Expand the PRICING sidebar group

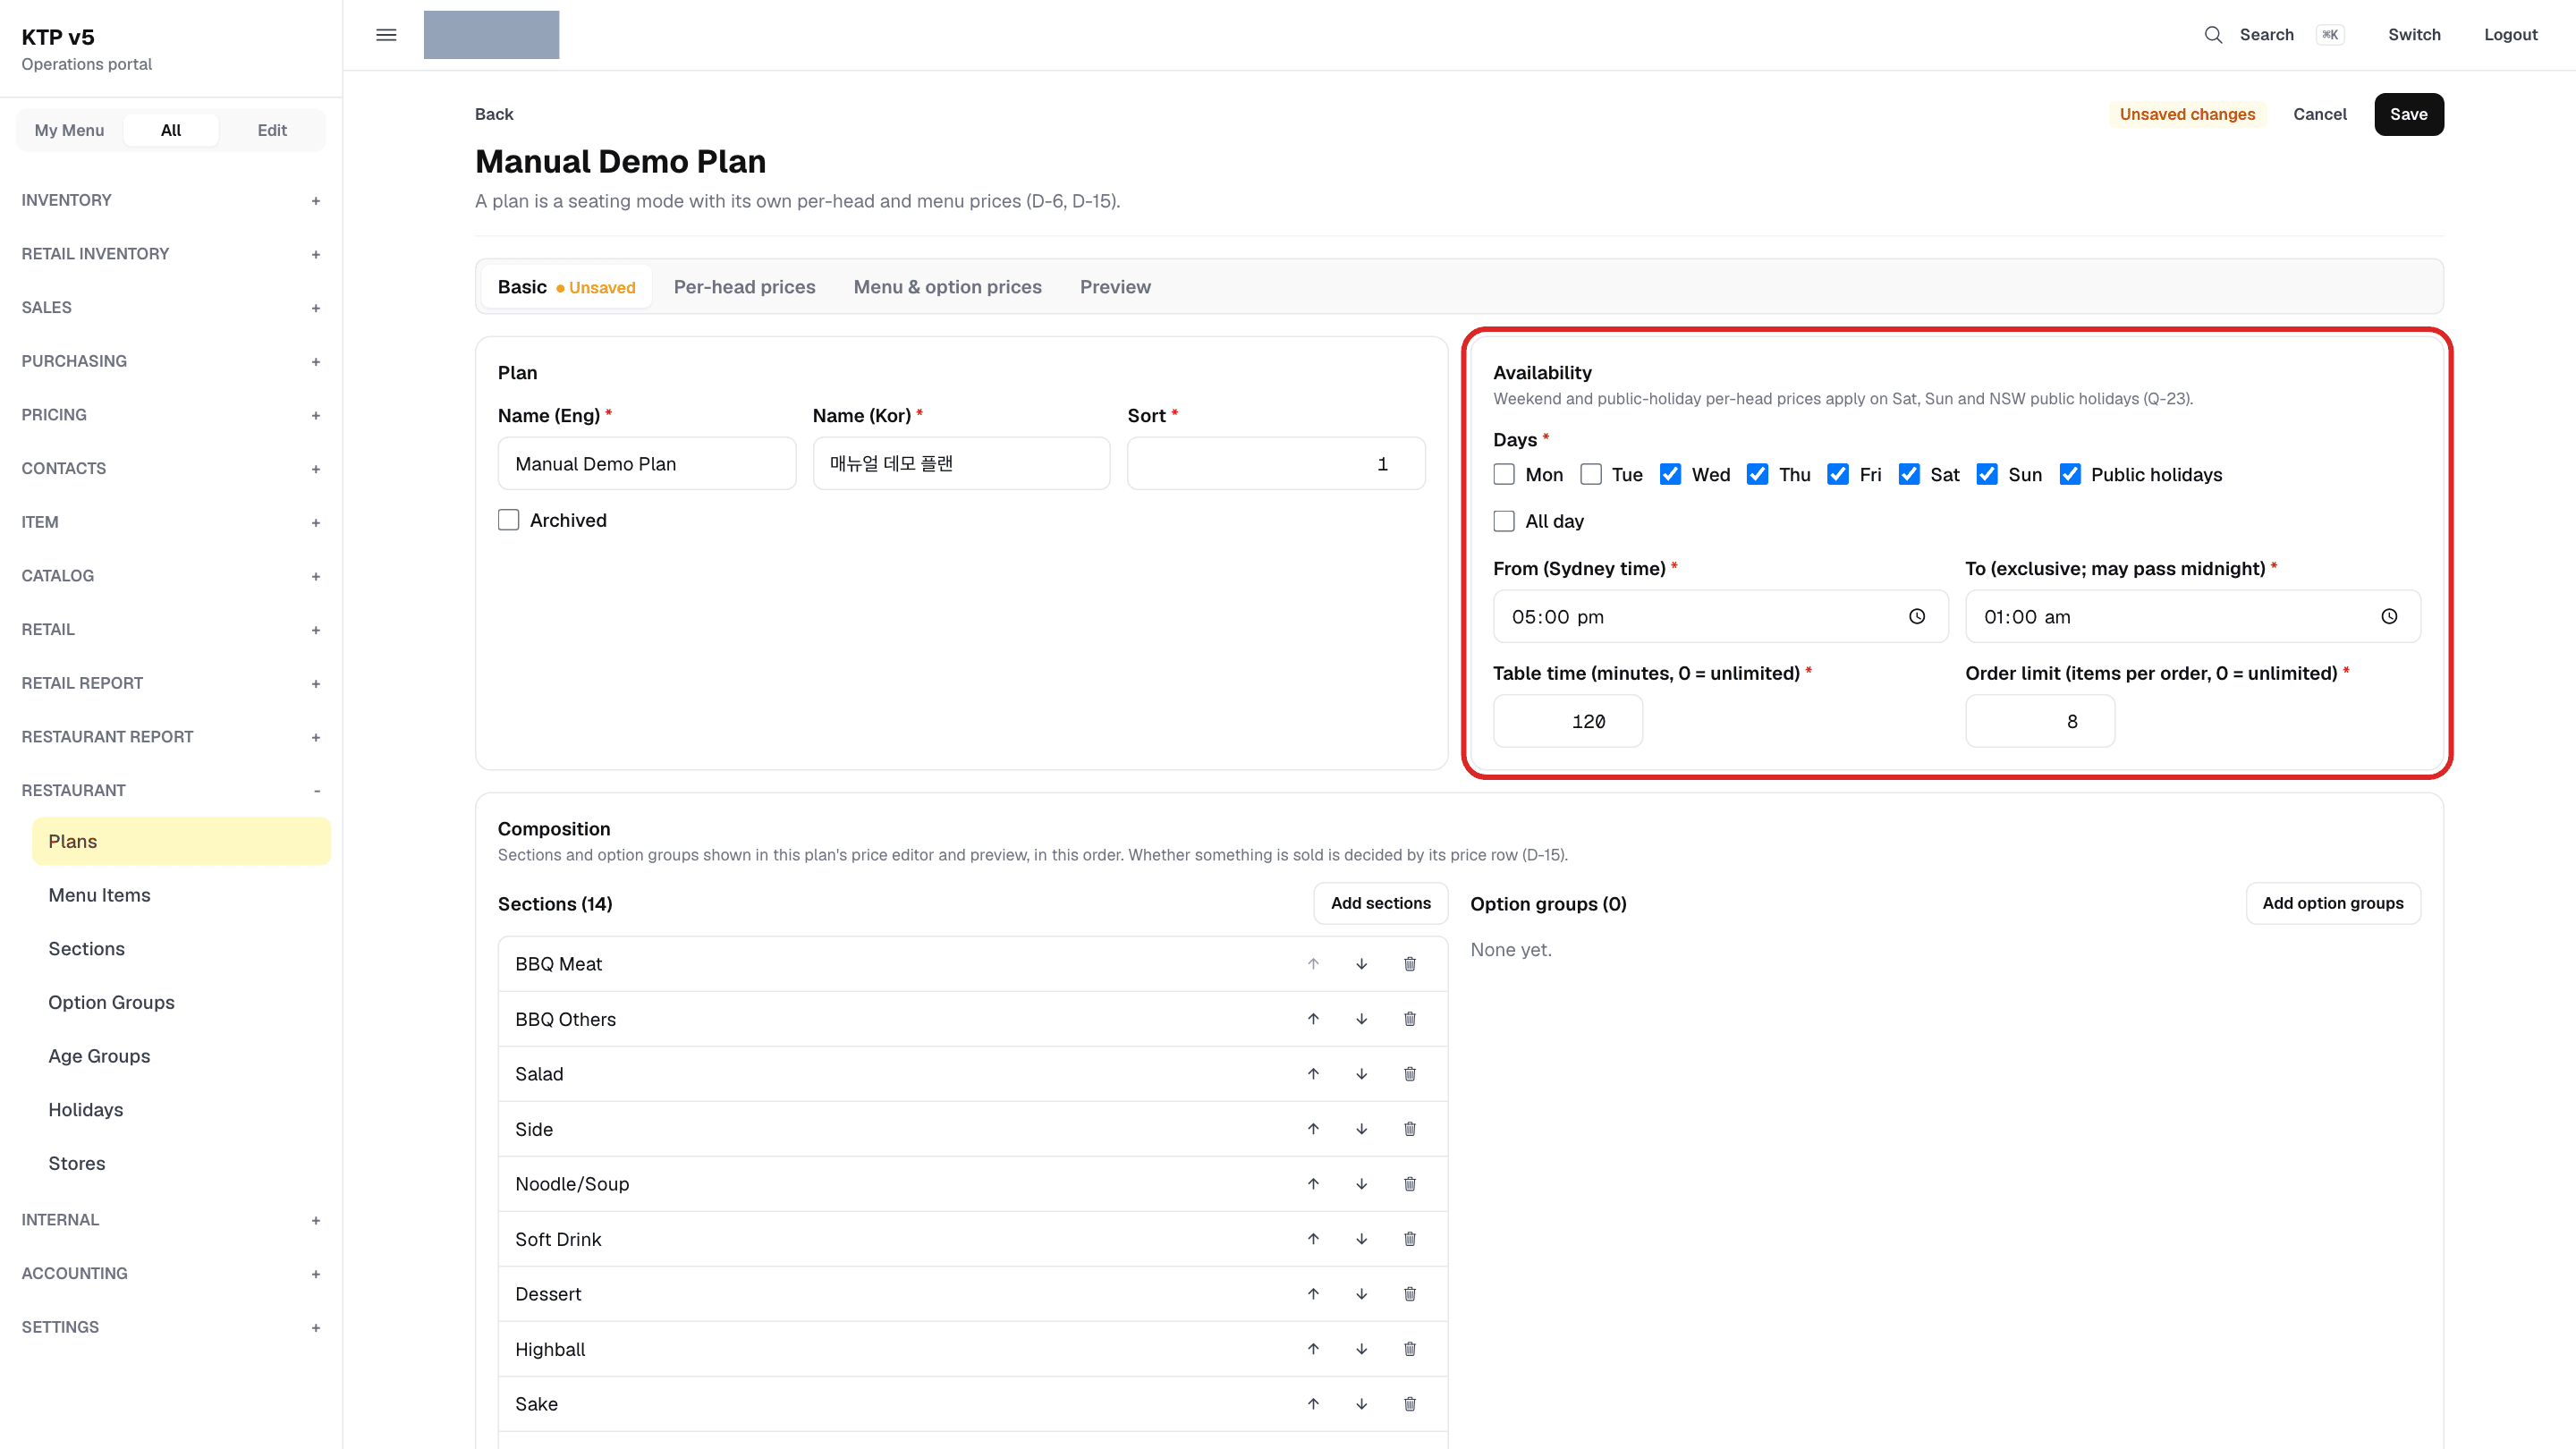tap(171, 415)
